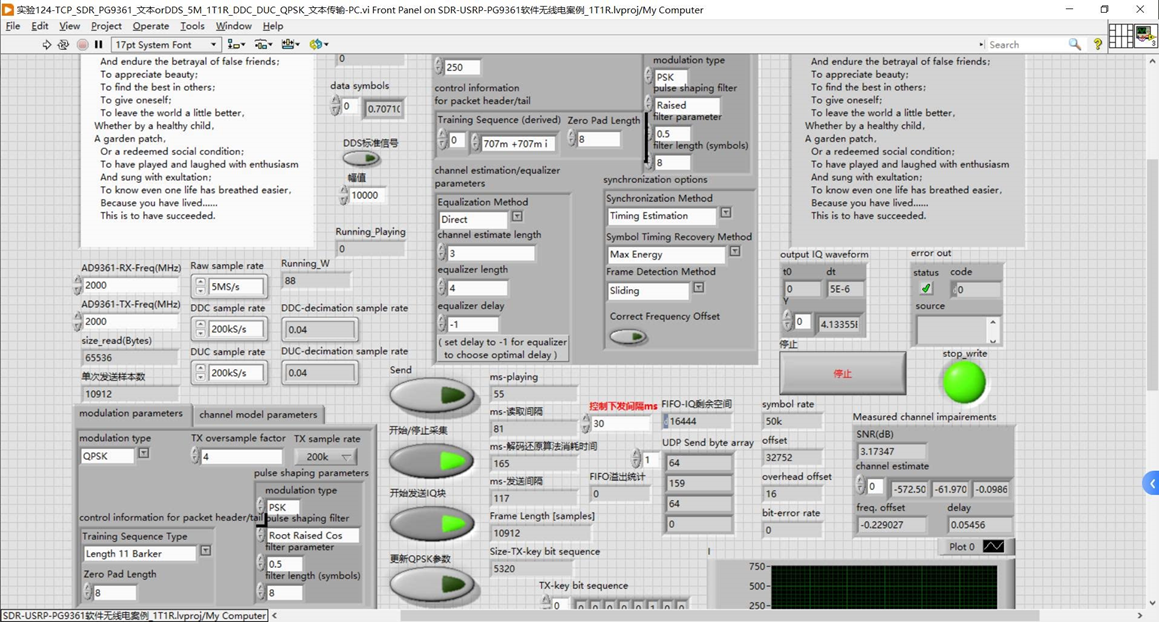Toggle the 开始/停止采集 button
Viewport: 1159px width, 622px height.
432,461
